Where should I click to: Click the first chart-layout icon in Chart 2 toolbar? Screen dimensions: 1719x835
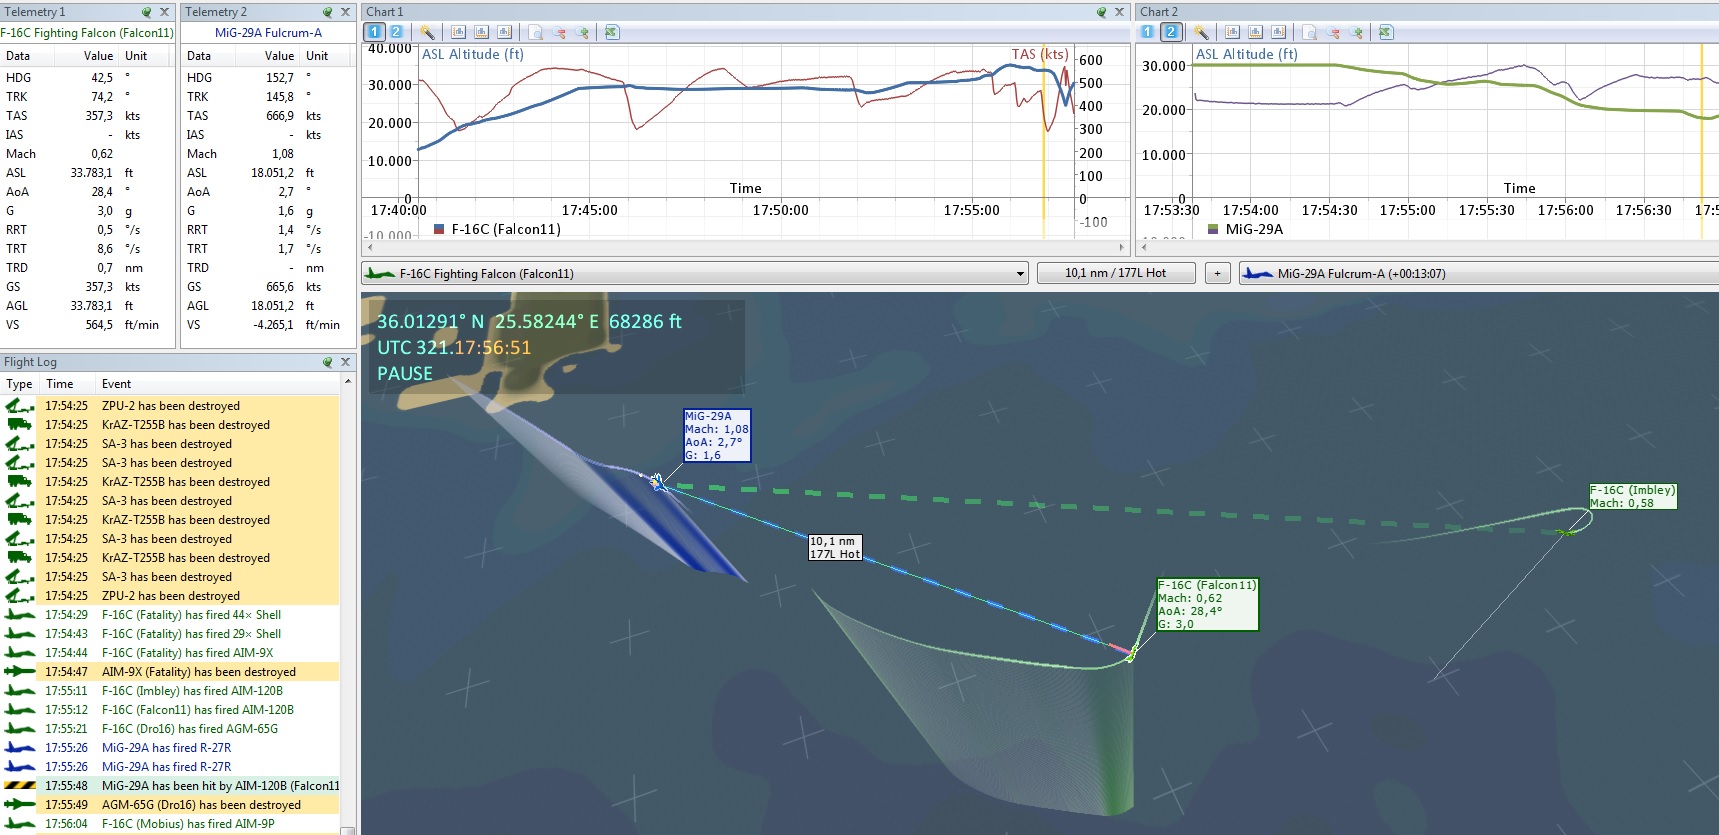[1232, 32]
